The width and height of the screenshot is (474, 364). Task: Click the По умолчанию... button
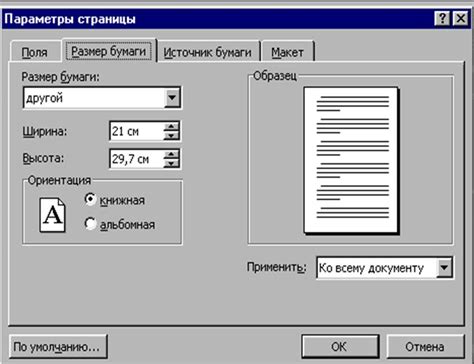pyautogui.click(x=58, y=347)
